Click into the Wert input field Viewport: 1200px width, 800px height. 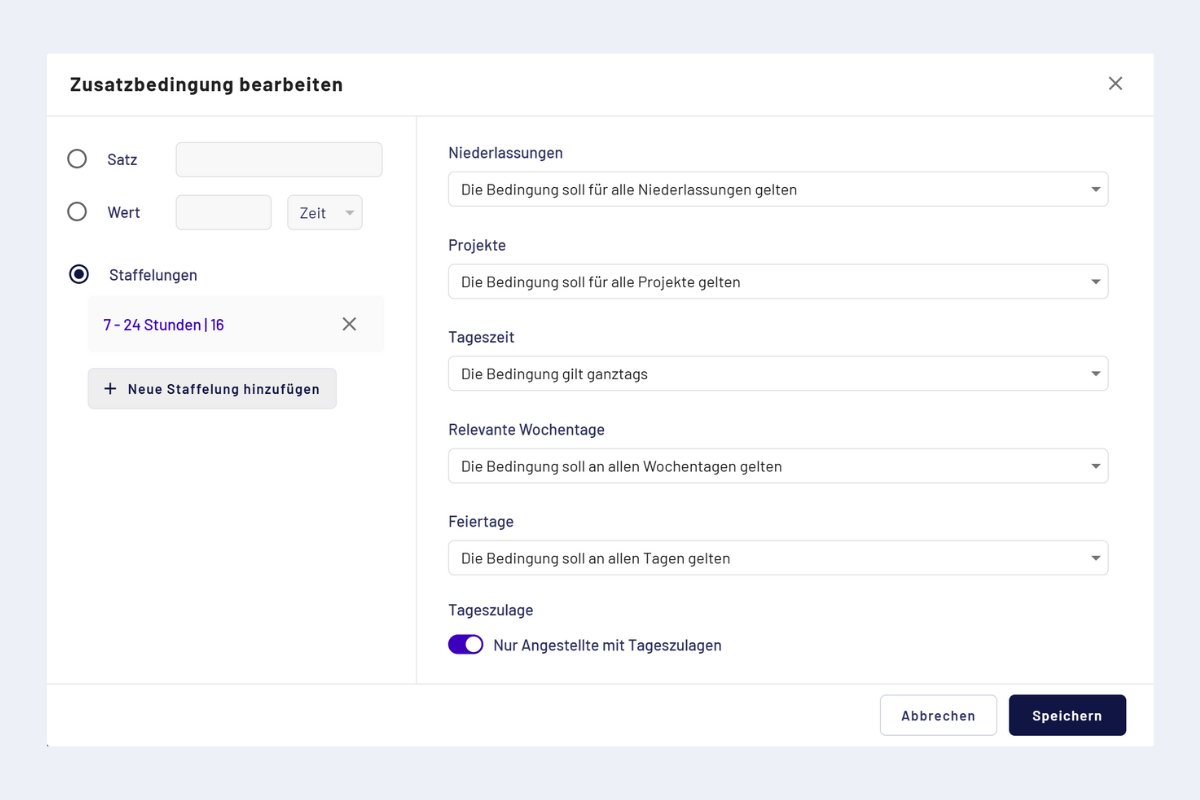[223, 213]
